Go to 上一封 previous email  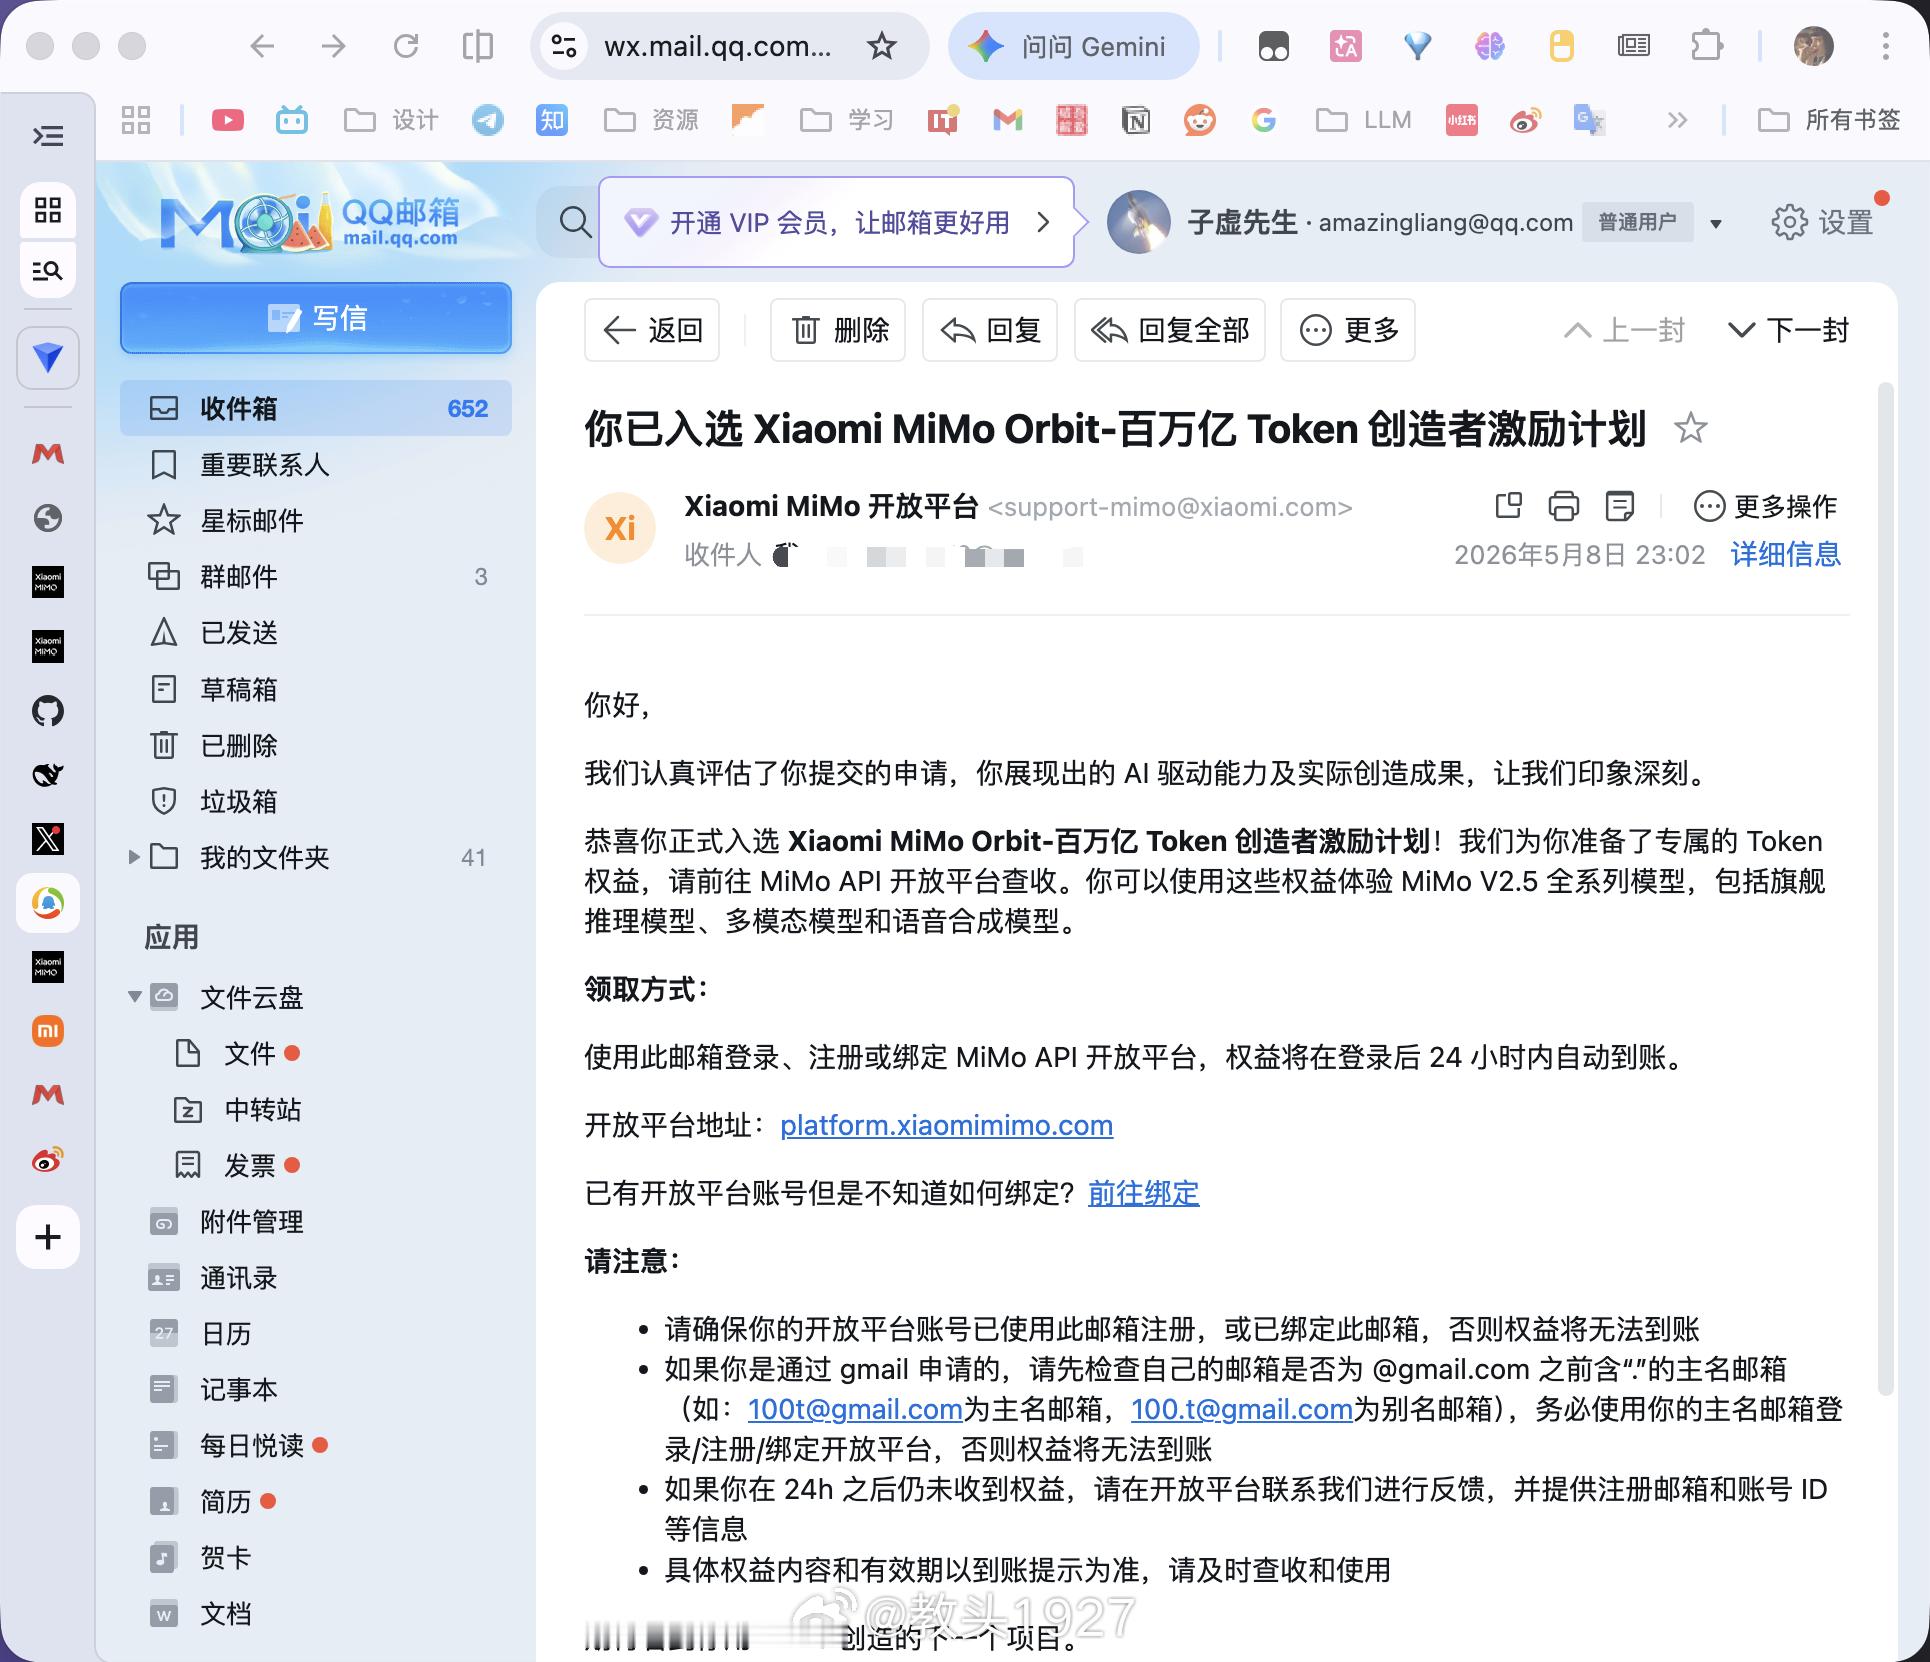1625,330
